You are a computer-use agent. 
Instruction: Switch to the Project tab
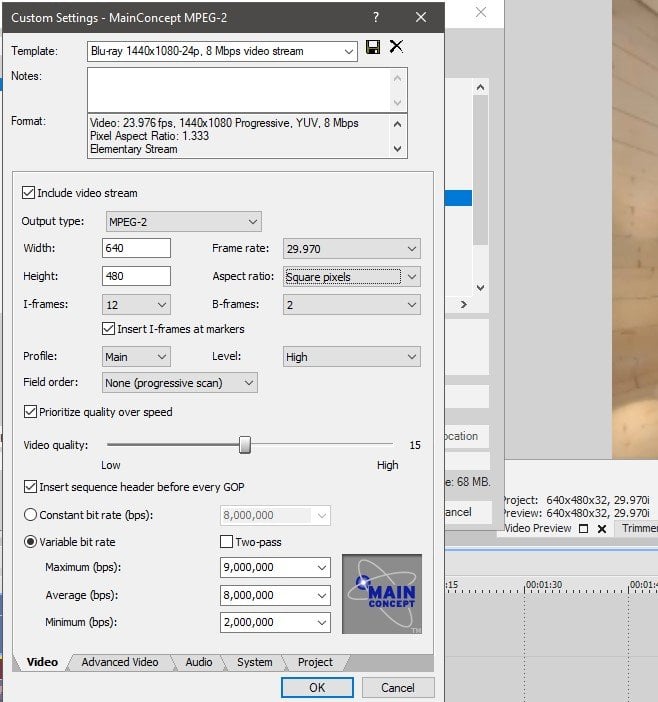[x=315, y=662]
